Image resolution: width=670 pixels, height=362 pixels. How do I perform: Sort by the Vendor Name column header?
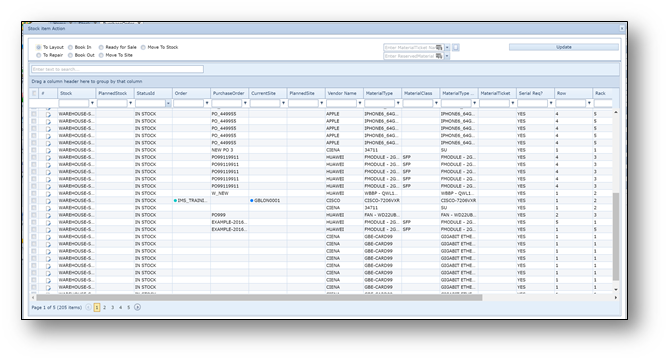[x=344, y=93]
